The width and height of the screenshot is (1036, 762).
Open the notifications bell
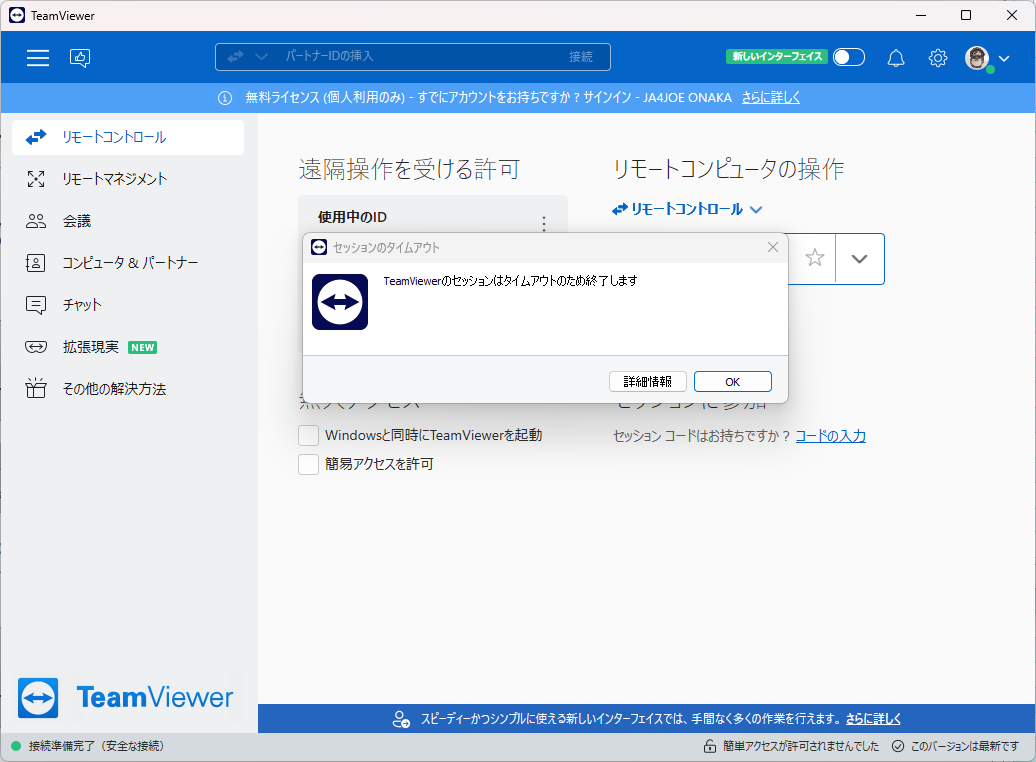click(895, 57)
